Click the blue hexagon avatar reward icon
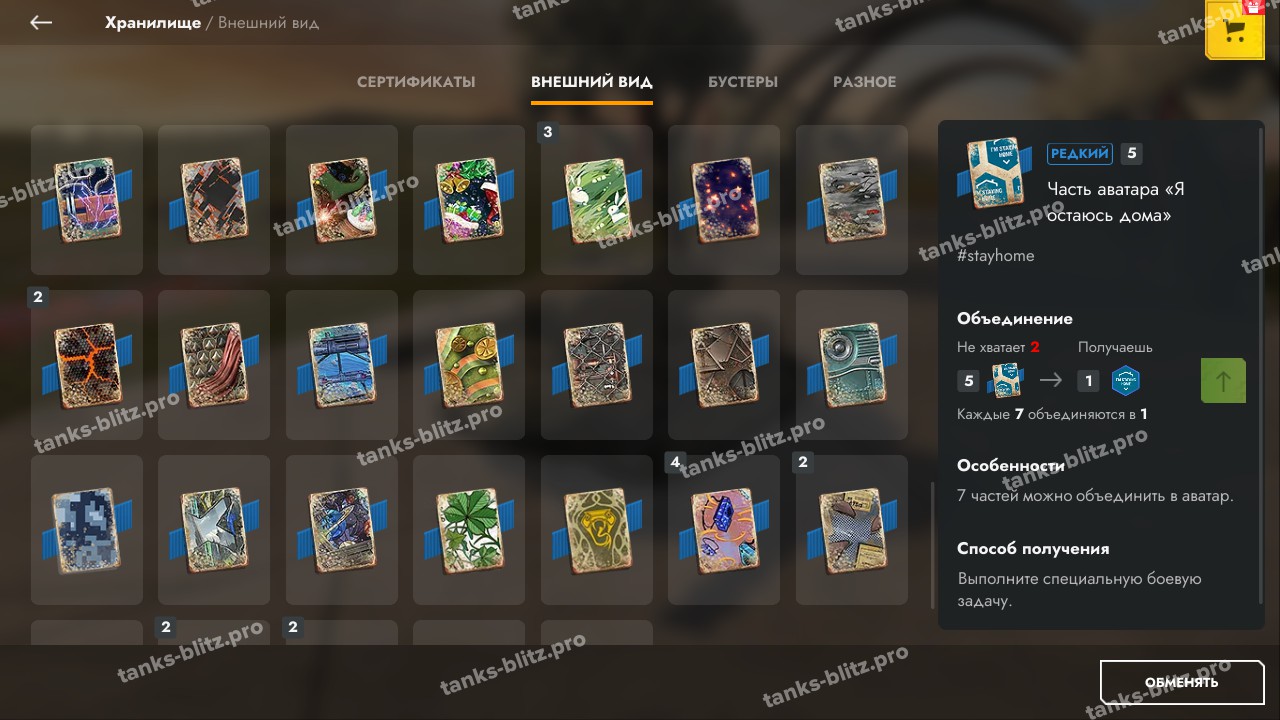 click(x=1126, y=381)
